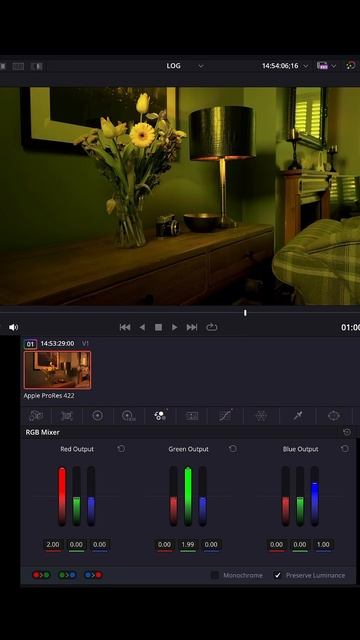The height and width of the screenshot is (640, 360).
Task: Click Green Output blue value field
Action: 211,544
